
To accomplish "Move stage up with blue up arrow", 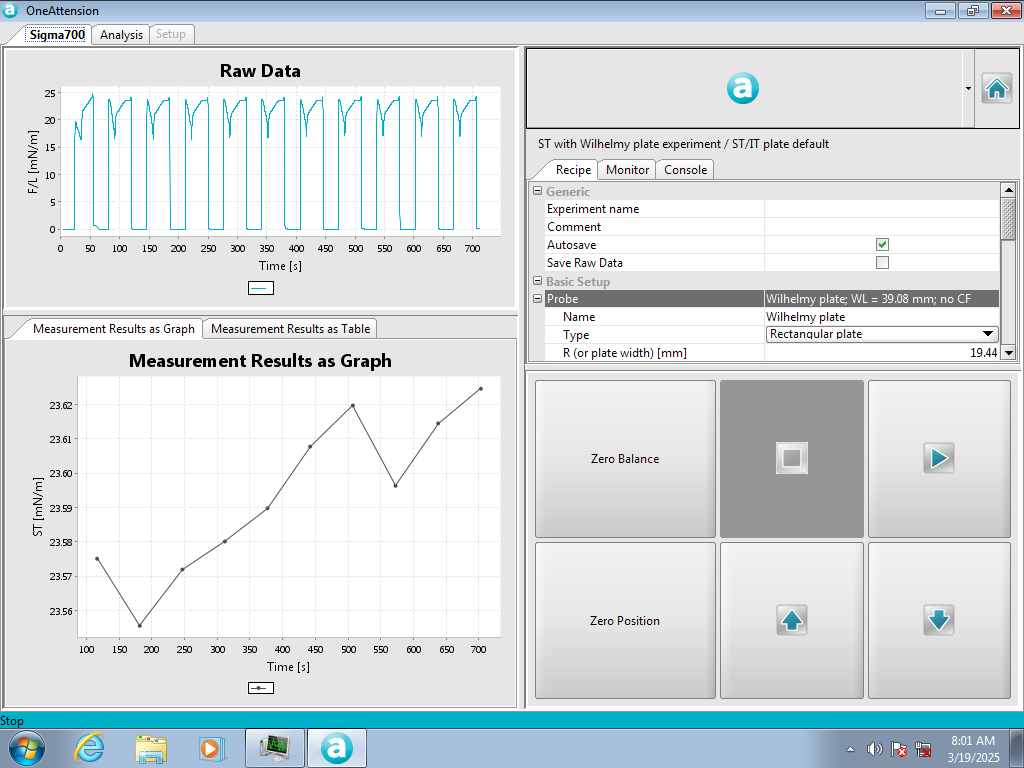I will (x=792, y=620).
